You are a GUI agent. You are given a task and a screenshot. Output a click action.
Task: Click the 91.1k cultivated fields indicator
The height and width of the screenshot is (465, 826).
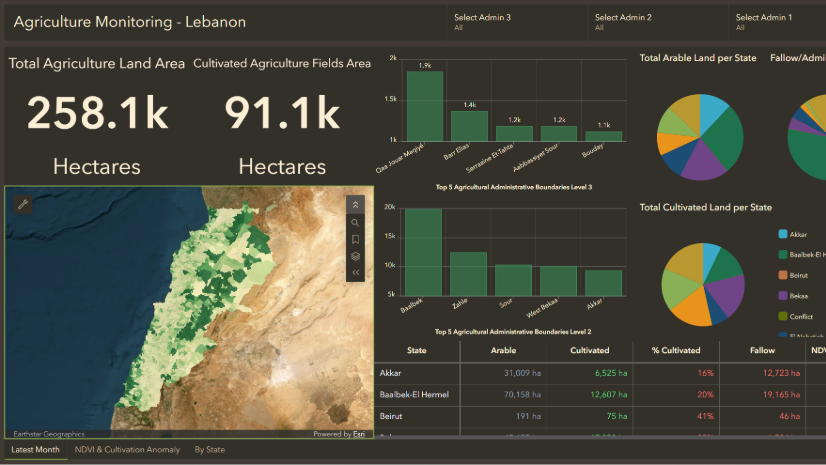282,113
